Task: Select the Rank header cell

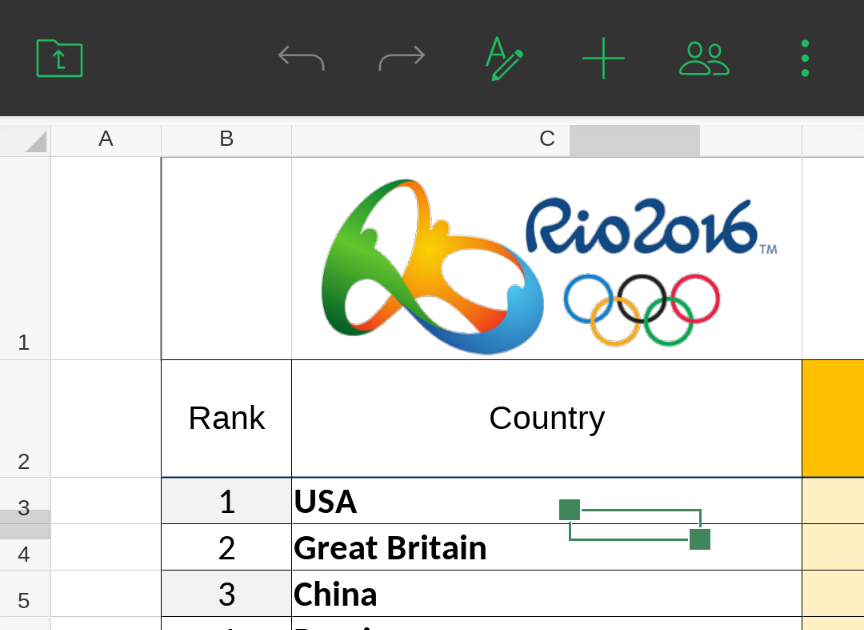Action: (227, 418)
